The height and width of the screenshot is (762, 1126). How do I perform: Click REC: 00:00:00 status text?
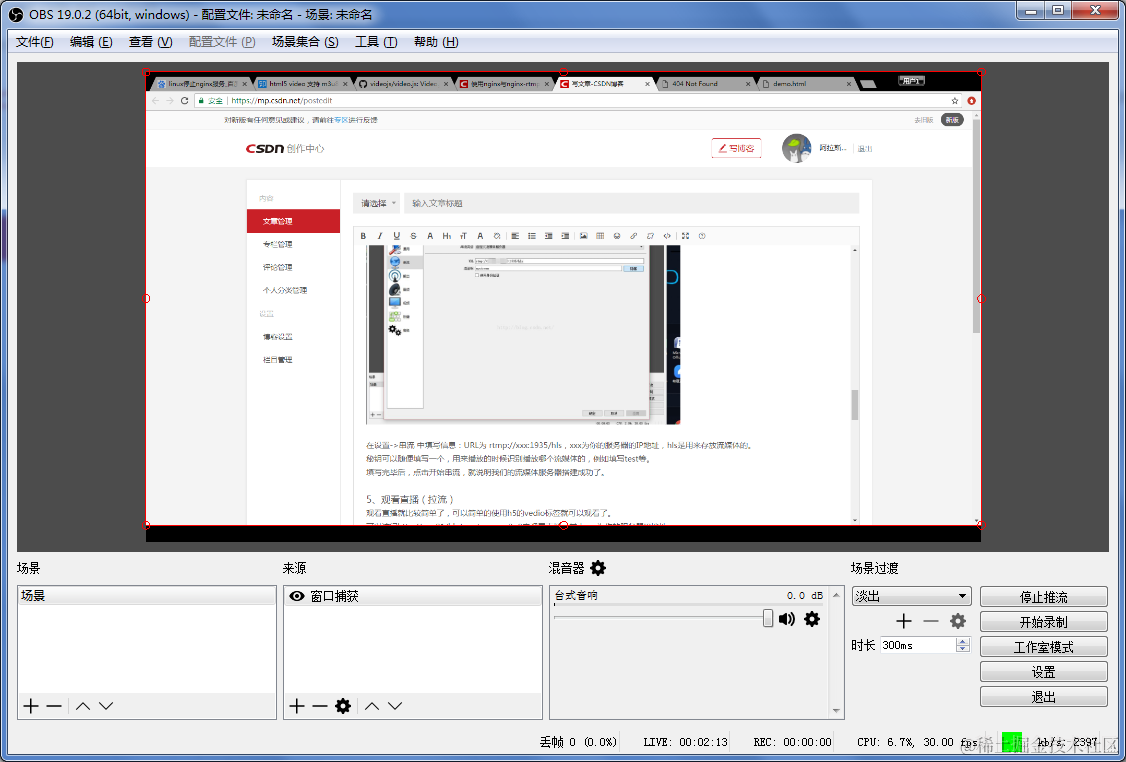792,742
